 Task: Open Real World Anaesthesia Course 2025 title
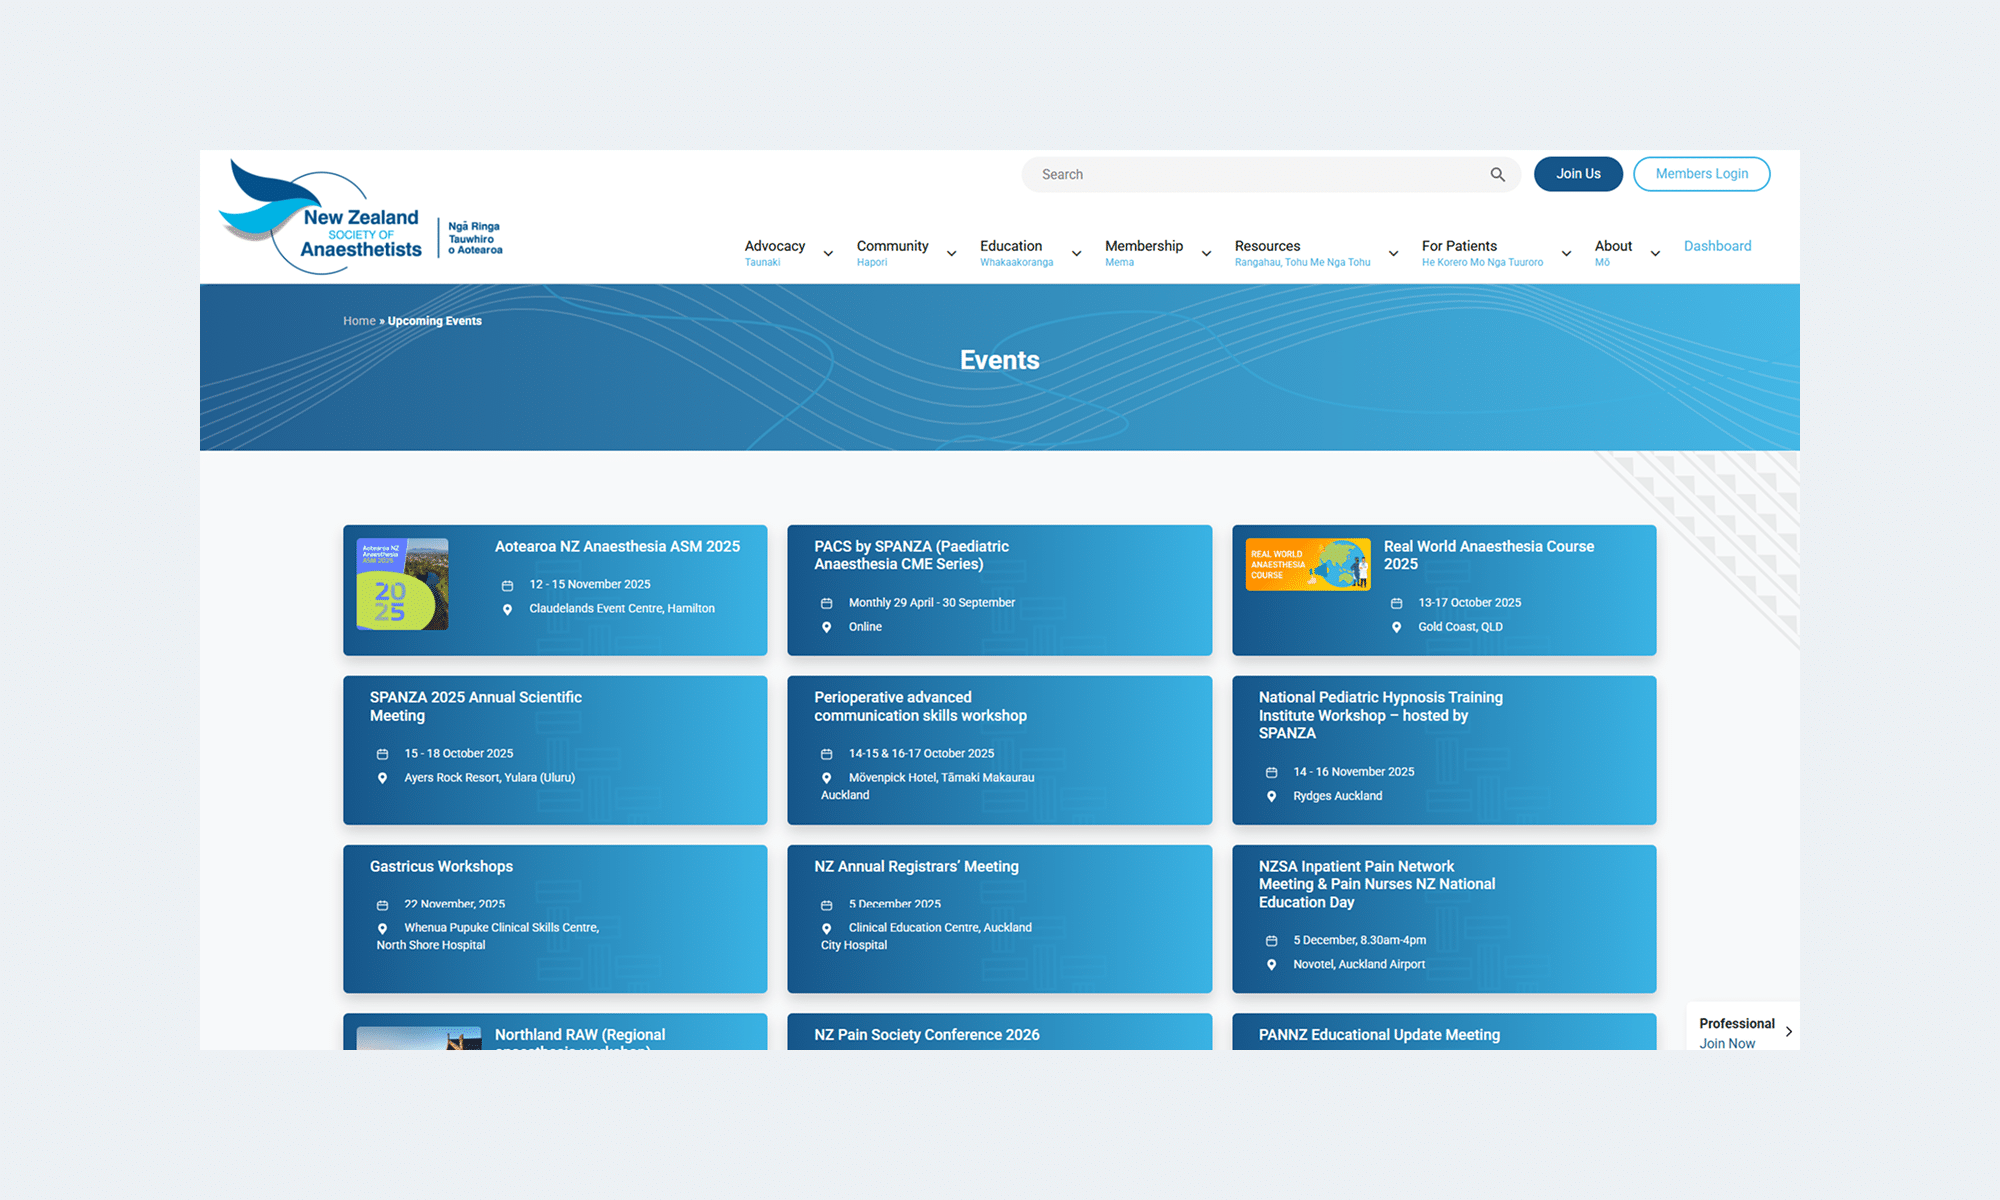point(1488,555)
